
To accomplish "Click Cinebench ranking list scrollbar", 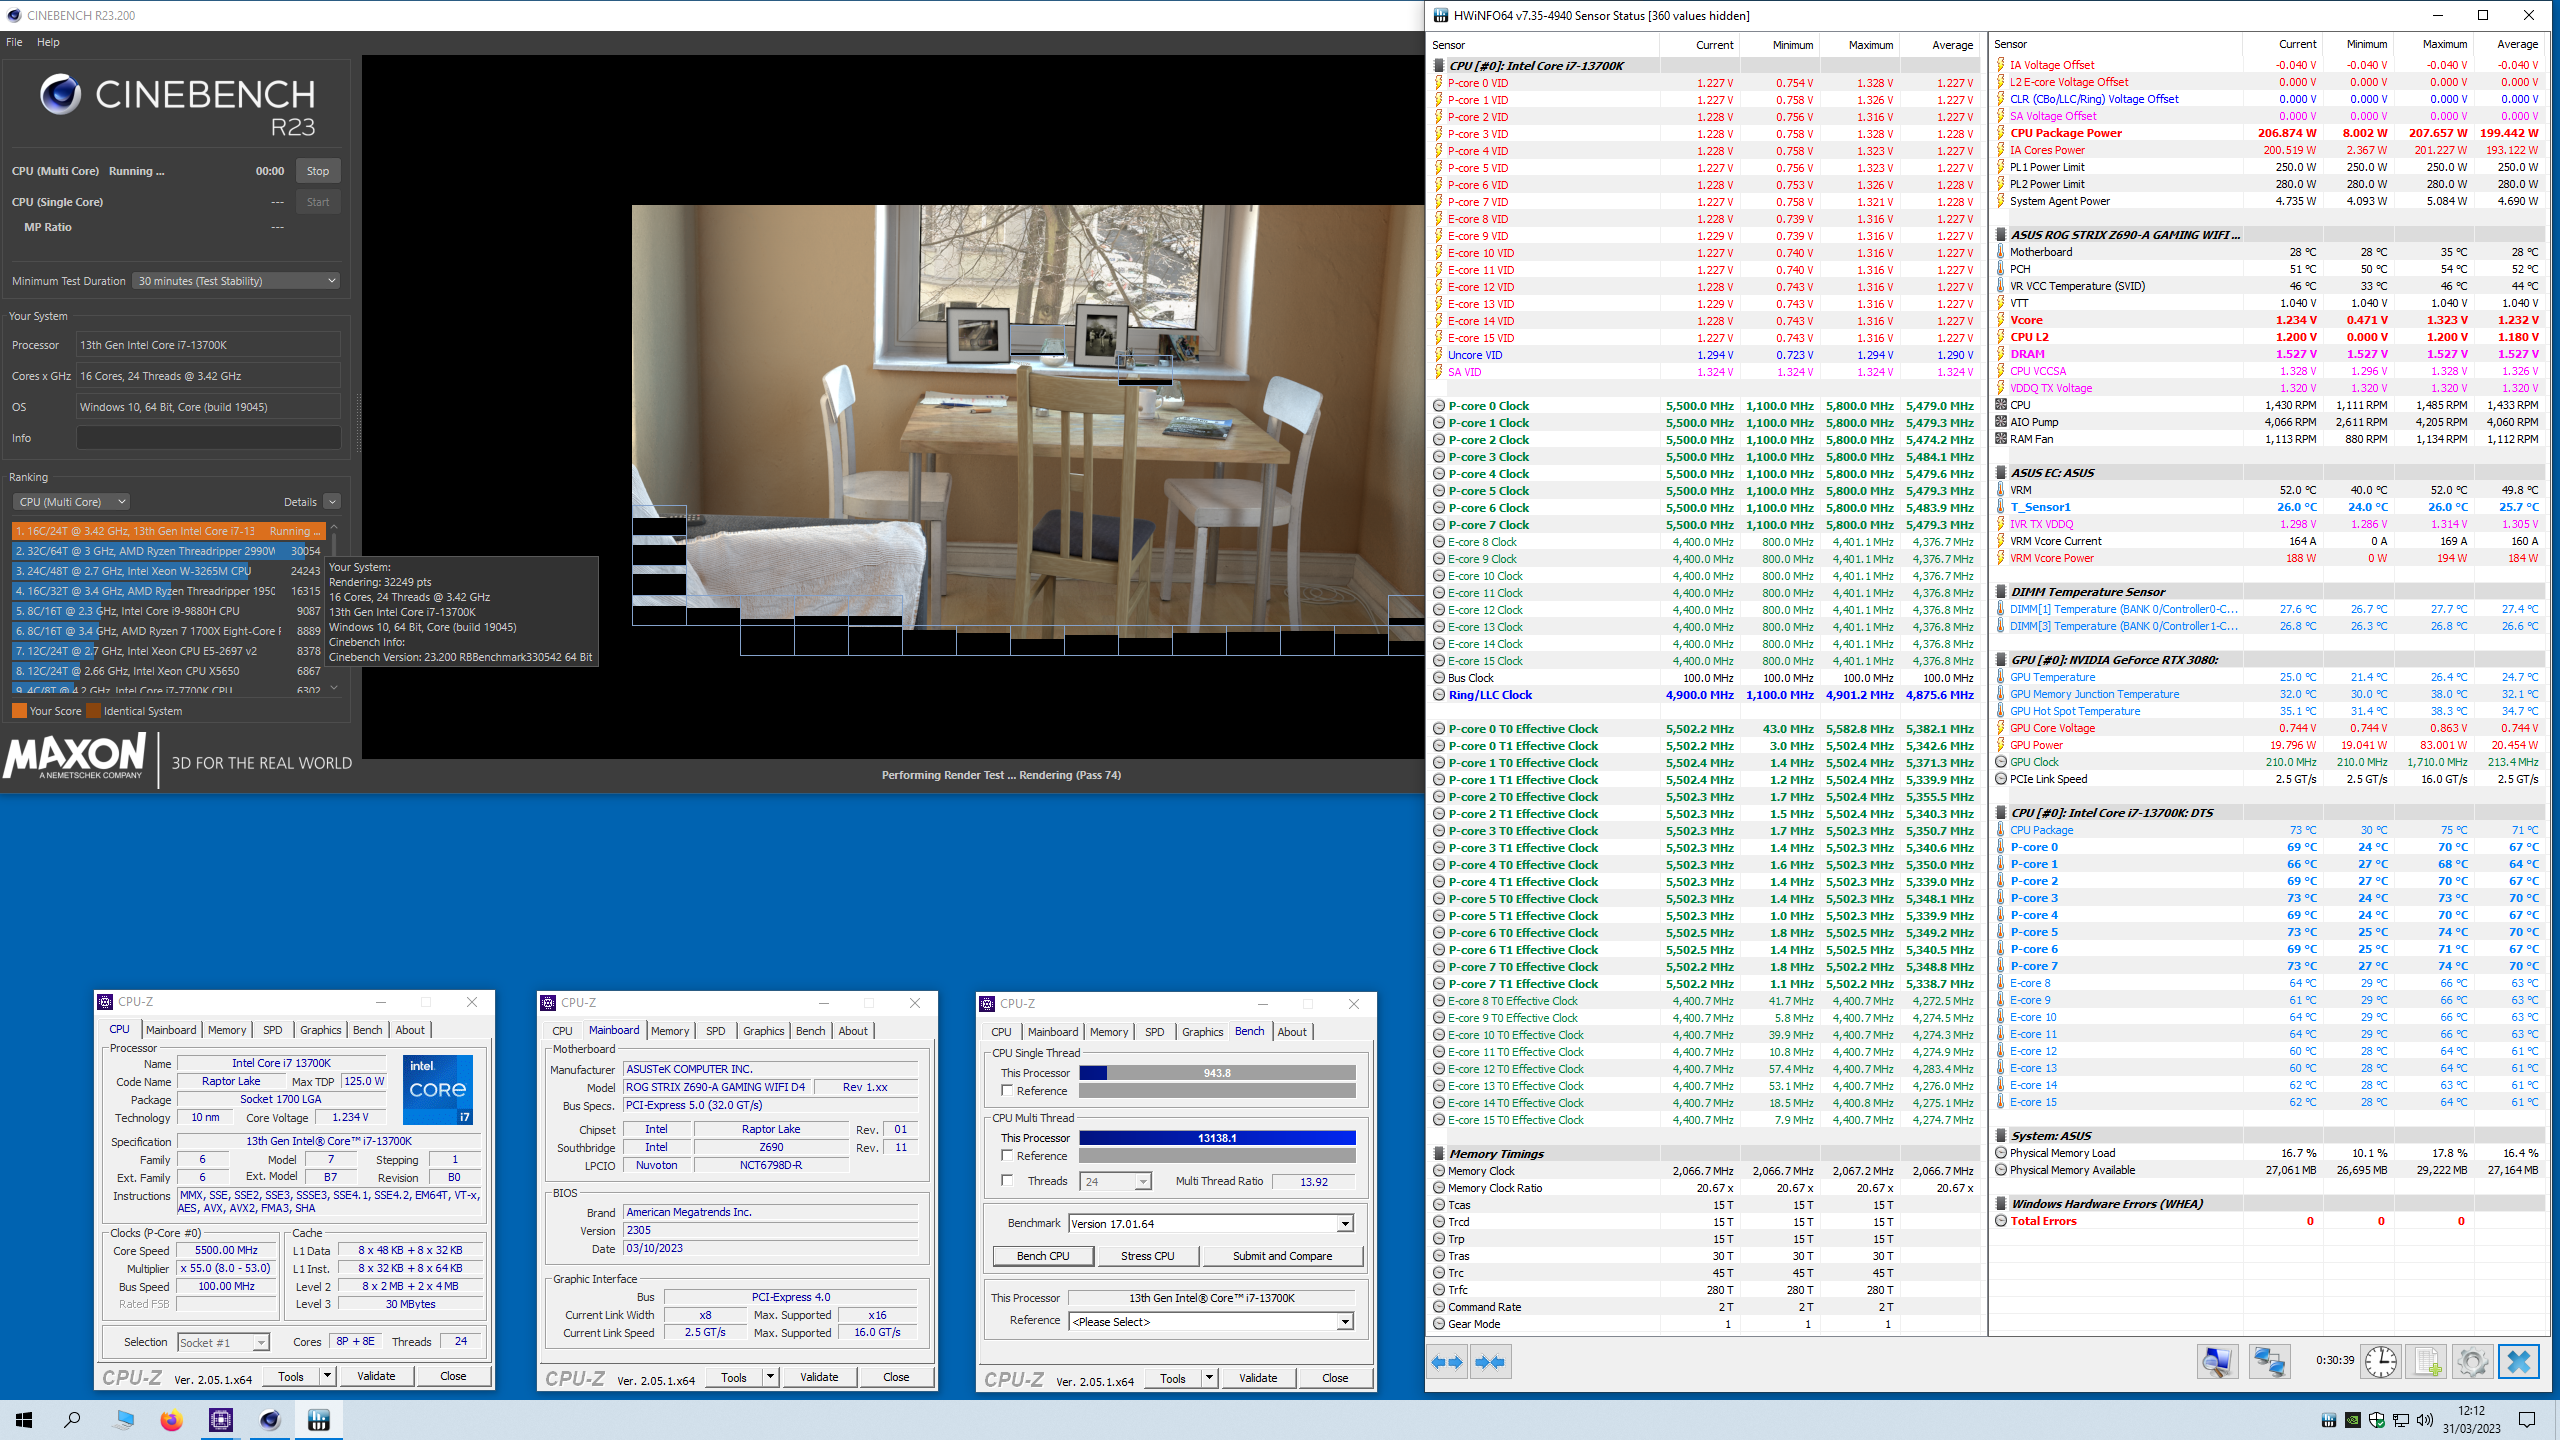I will (334, 606).
